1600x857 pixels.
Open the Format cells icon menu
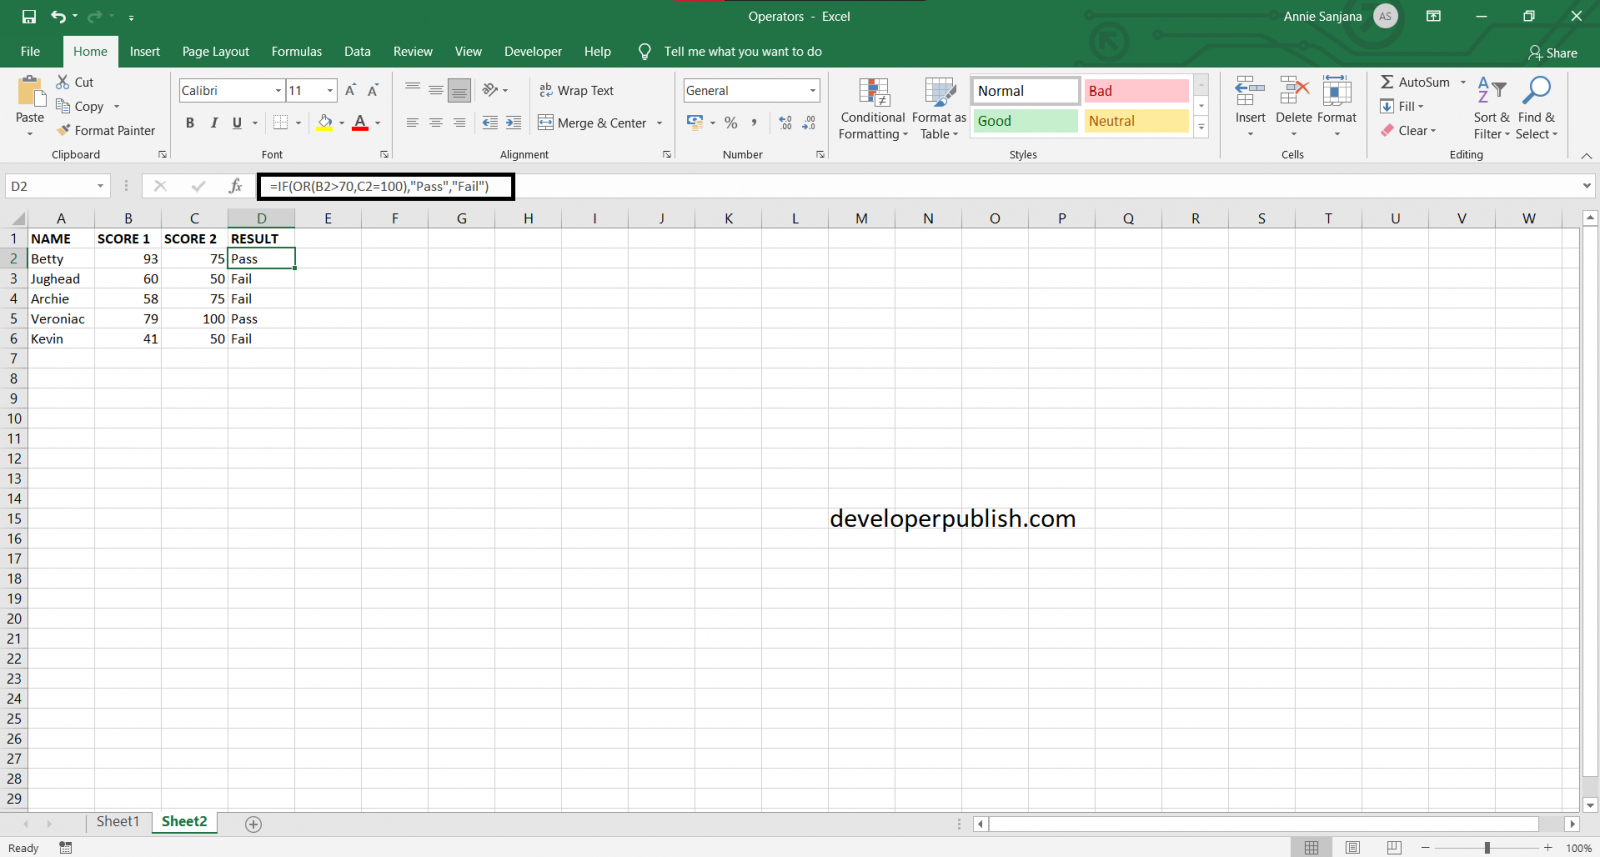tap(1337, 92)
